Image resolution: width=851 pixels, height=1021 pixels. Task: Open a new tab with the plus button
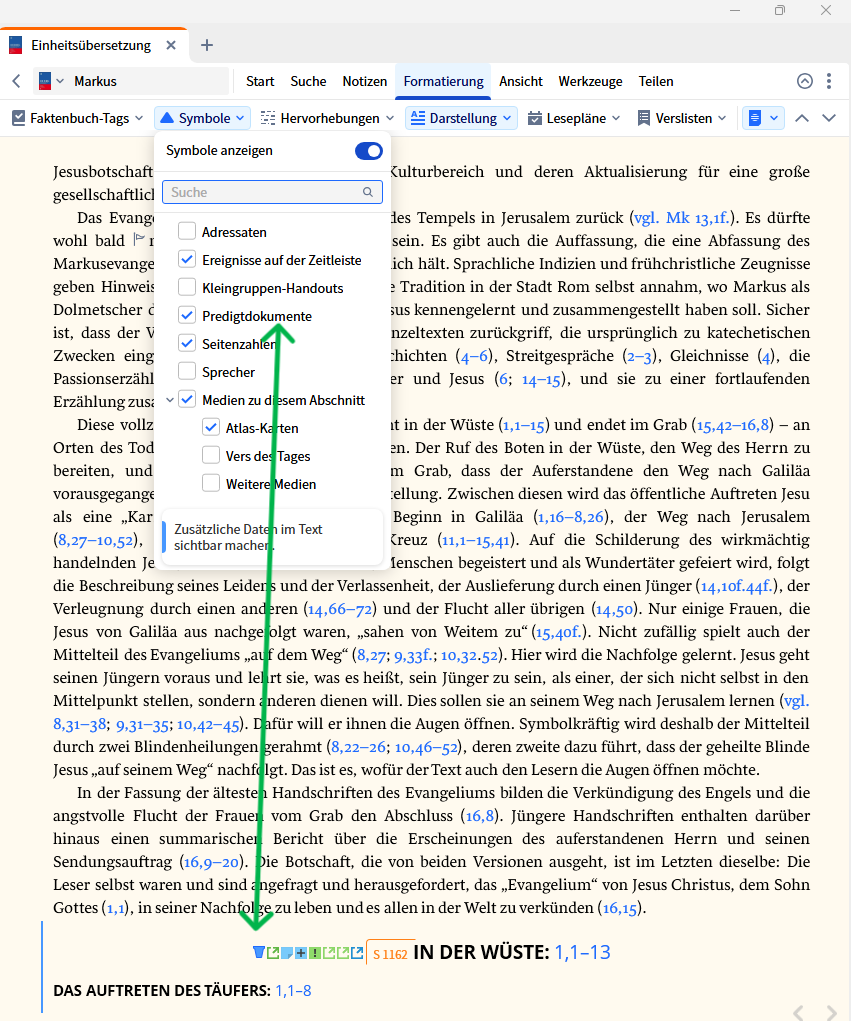pyautogui.click(x=206, y=45)
